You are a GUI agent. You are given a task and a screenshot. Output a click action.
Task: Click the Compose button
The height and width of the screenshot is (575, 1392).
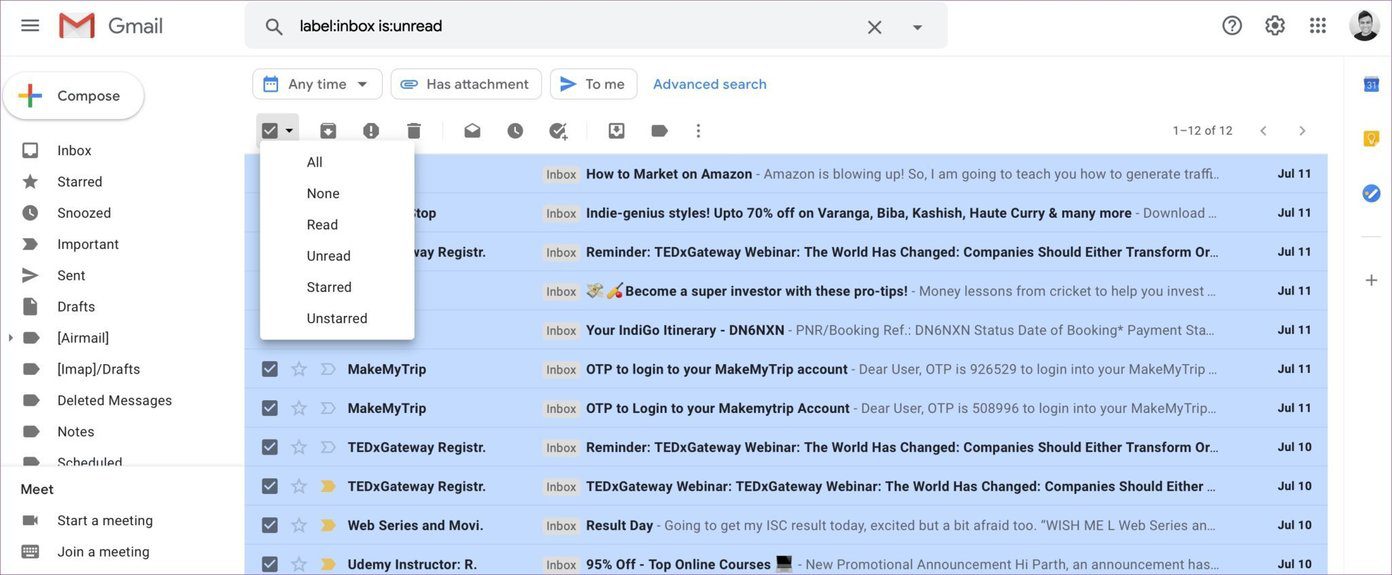click(74, 96)
